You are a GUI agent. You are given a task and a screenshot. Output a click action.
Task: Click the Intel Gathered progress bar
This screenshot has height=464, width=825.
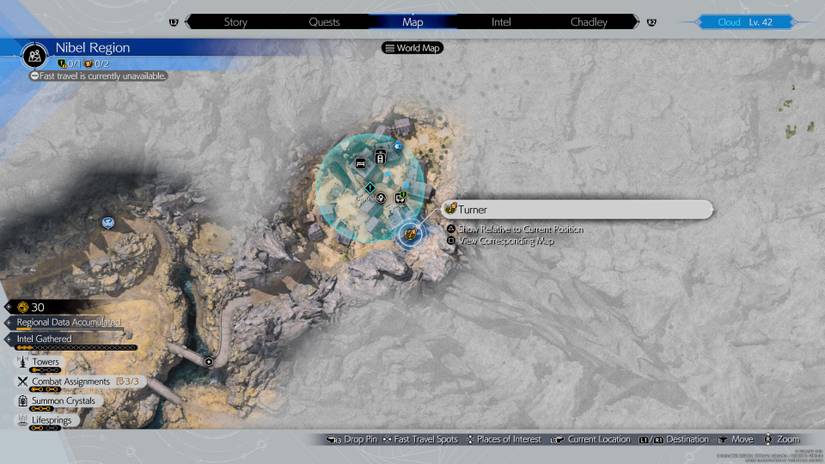click(x=77, y=347)
